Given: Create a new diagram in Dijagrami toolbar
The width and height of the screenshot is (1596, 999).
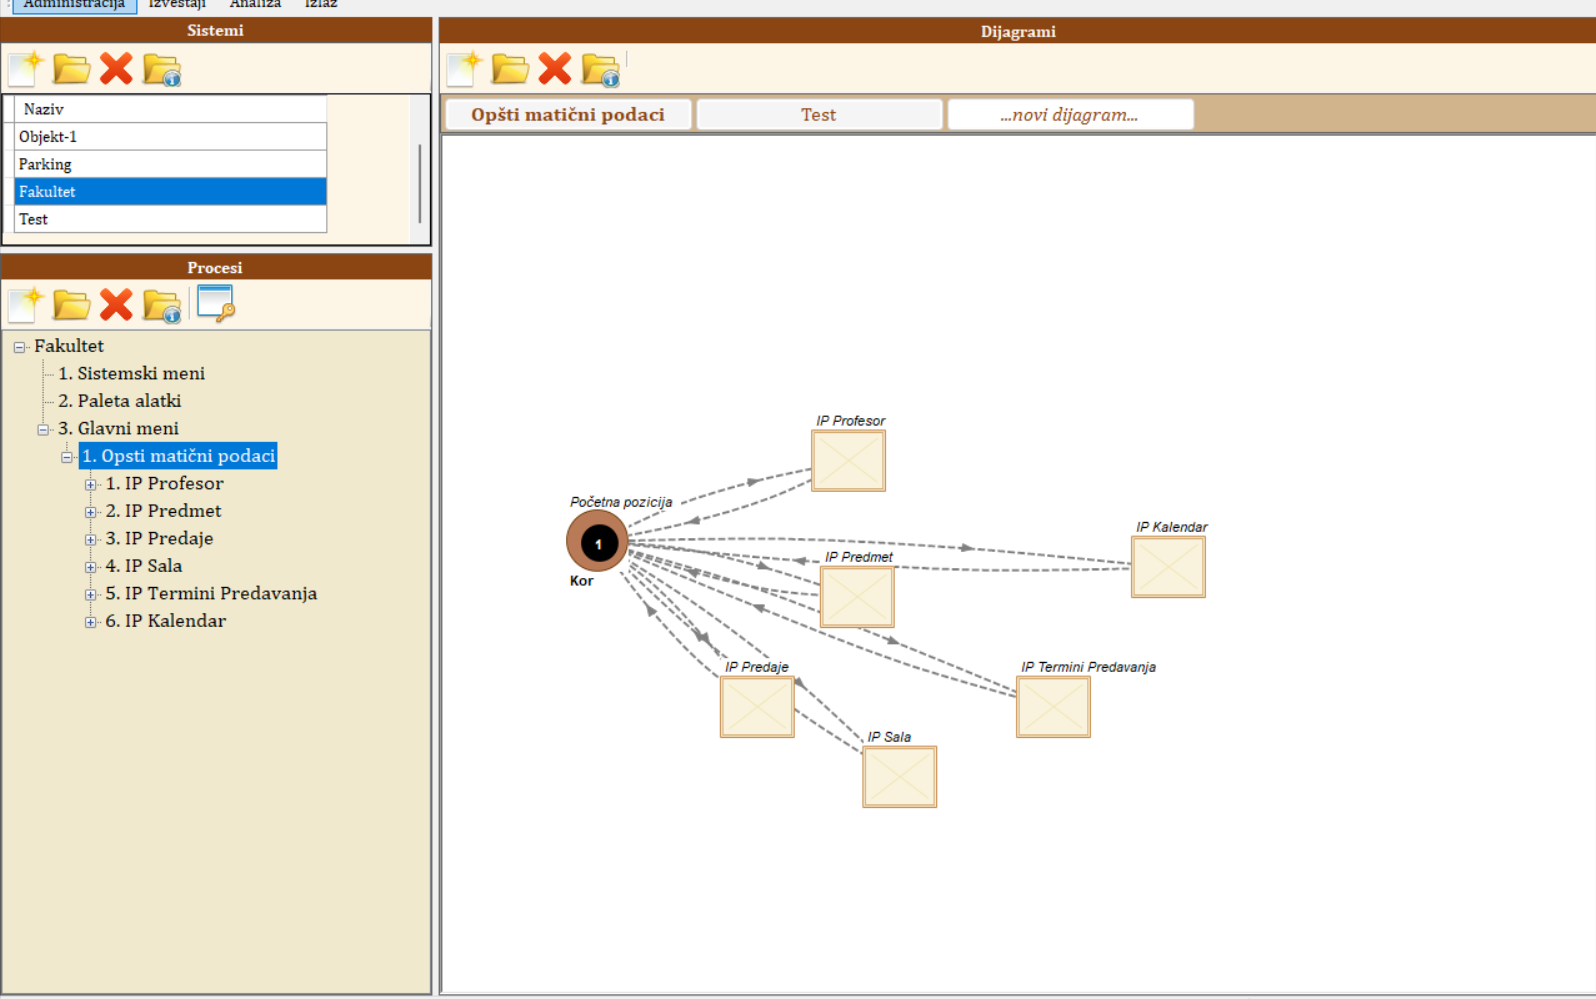Looking at the screenshot, I should click(465, 69).
